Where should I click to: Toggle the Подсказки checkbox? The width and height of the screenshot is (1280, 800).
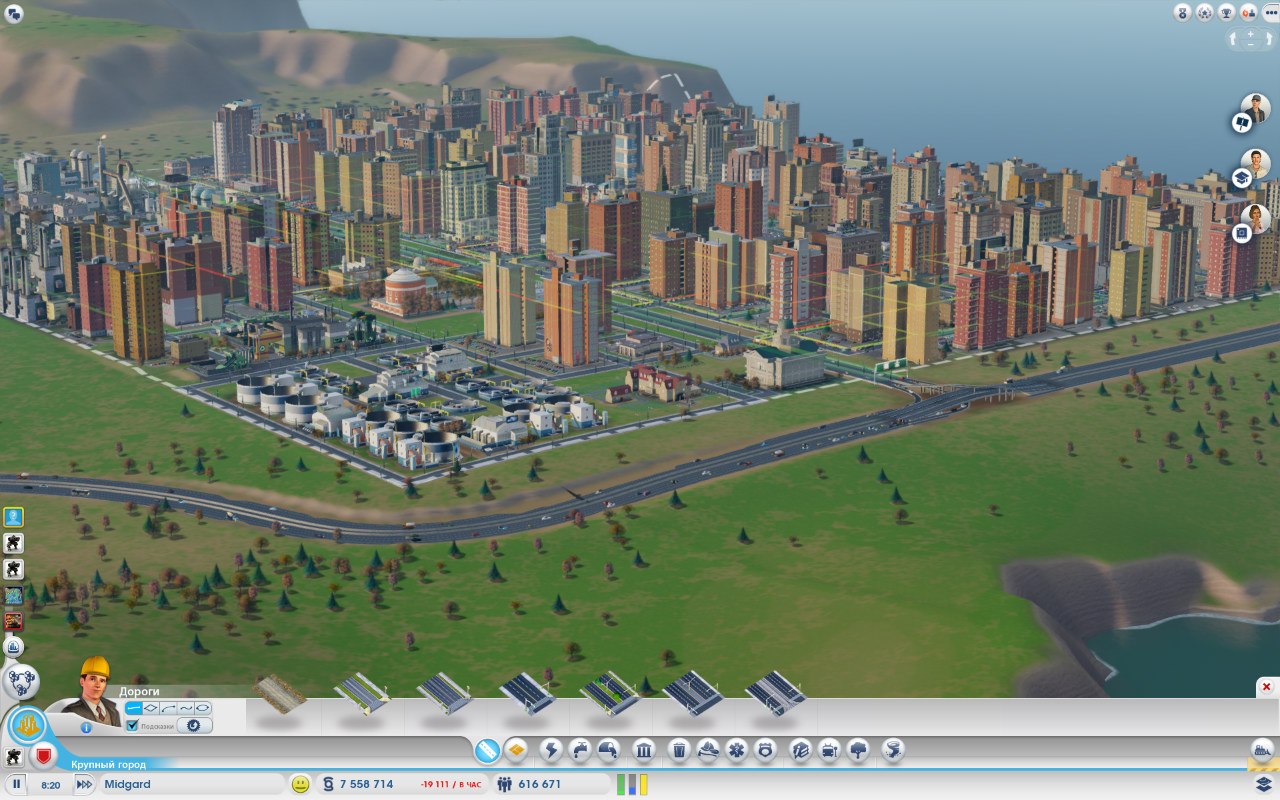coord(132,725)
